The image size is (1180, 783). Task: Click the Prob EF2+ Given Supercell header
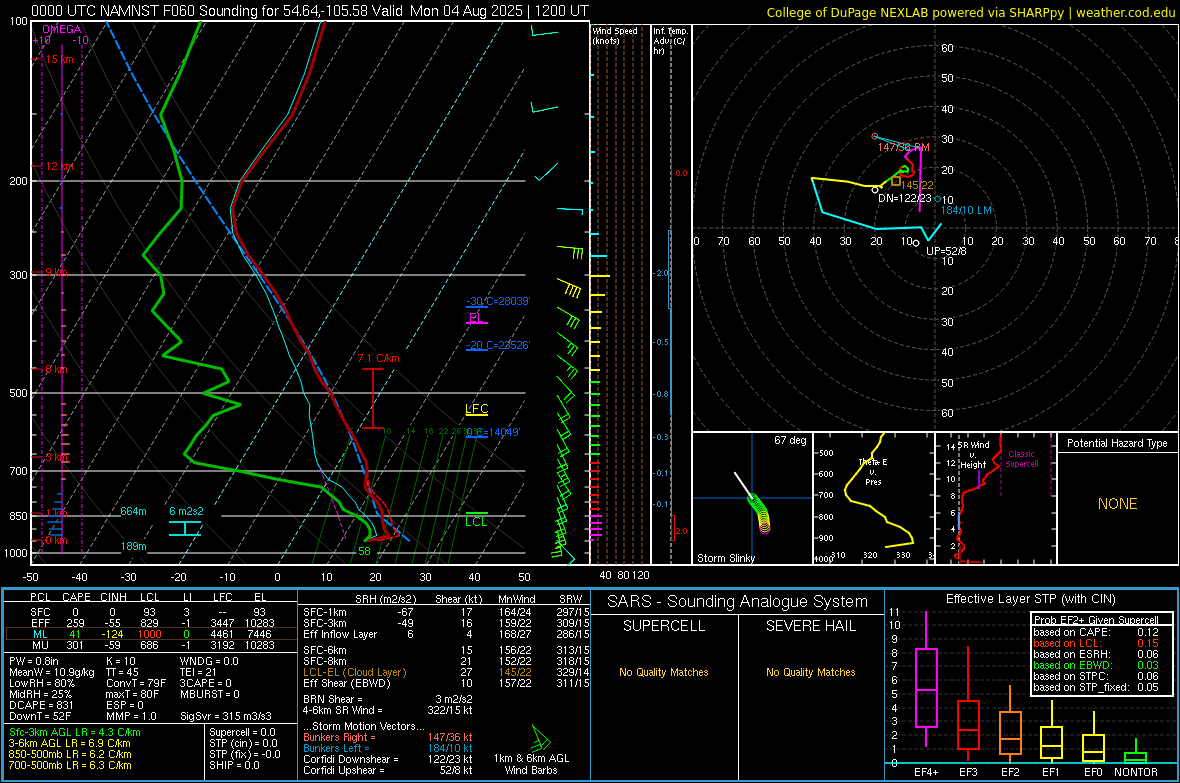[1096, 620]
